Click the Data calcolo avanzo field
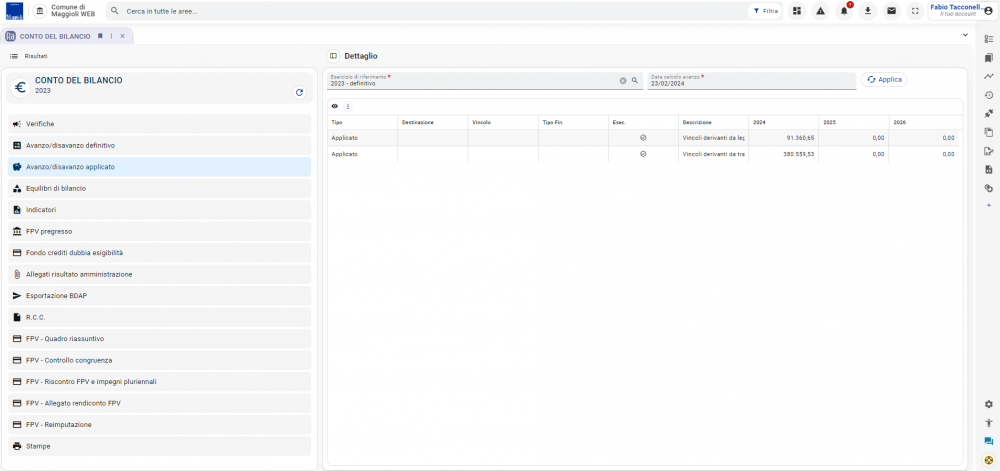The height and width of the screenshot is (471, 1000). (751, 81)
